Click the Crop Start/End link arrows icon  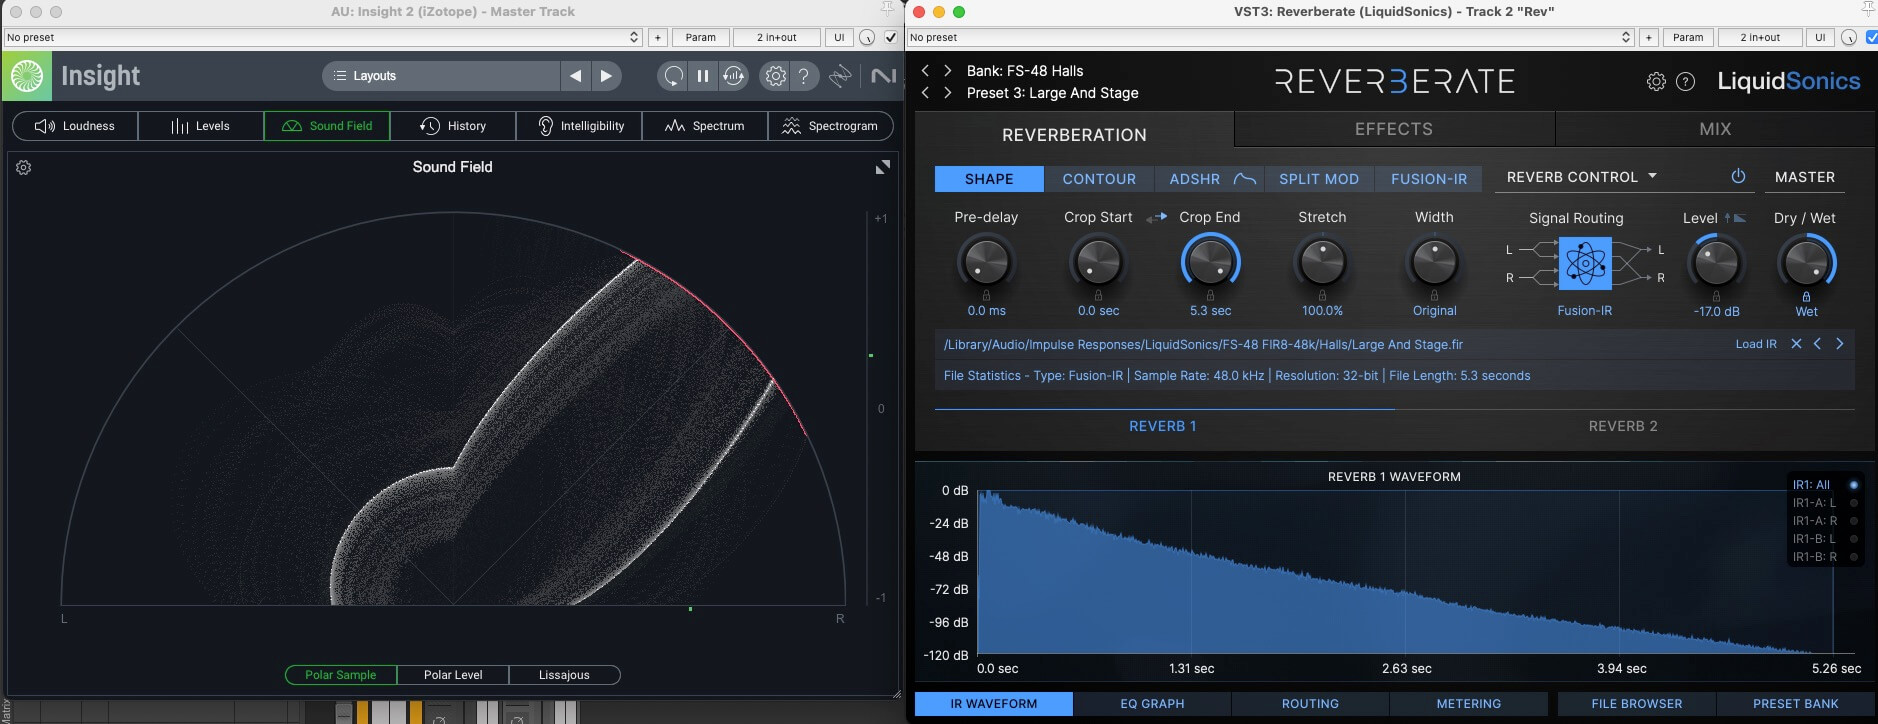tap(1156, 218)
